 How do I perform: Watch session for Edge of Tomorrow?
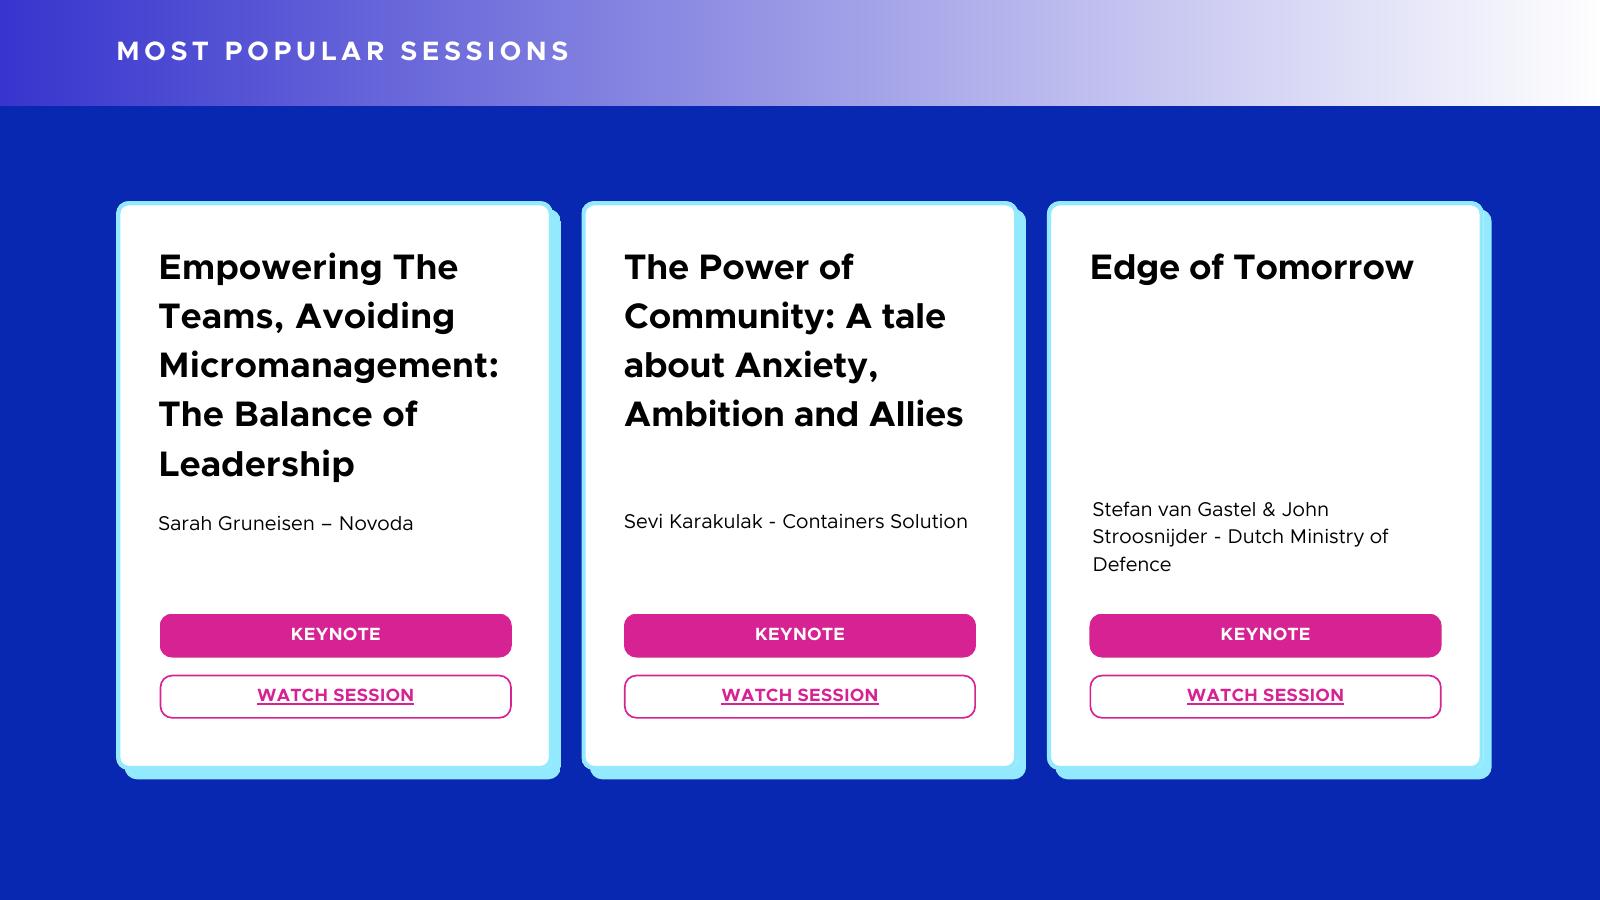[1265, 696]
